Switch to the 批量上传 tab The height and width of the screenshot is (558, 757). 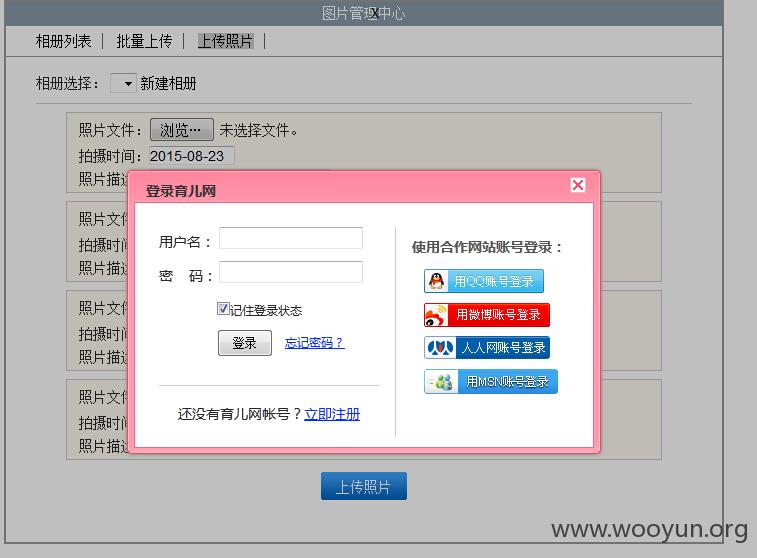[144, 41]
